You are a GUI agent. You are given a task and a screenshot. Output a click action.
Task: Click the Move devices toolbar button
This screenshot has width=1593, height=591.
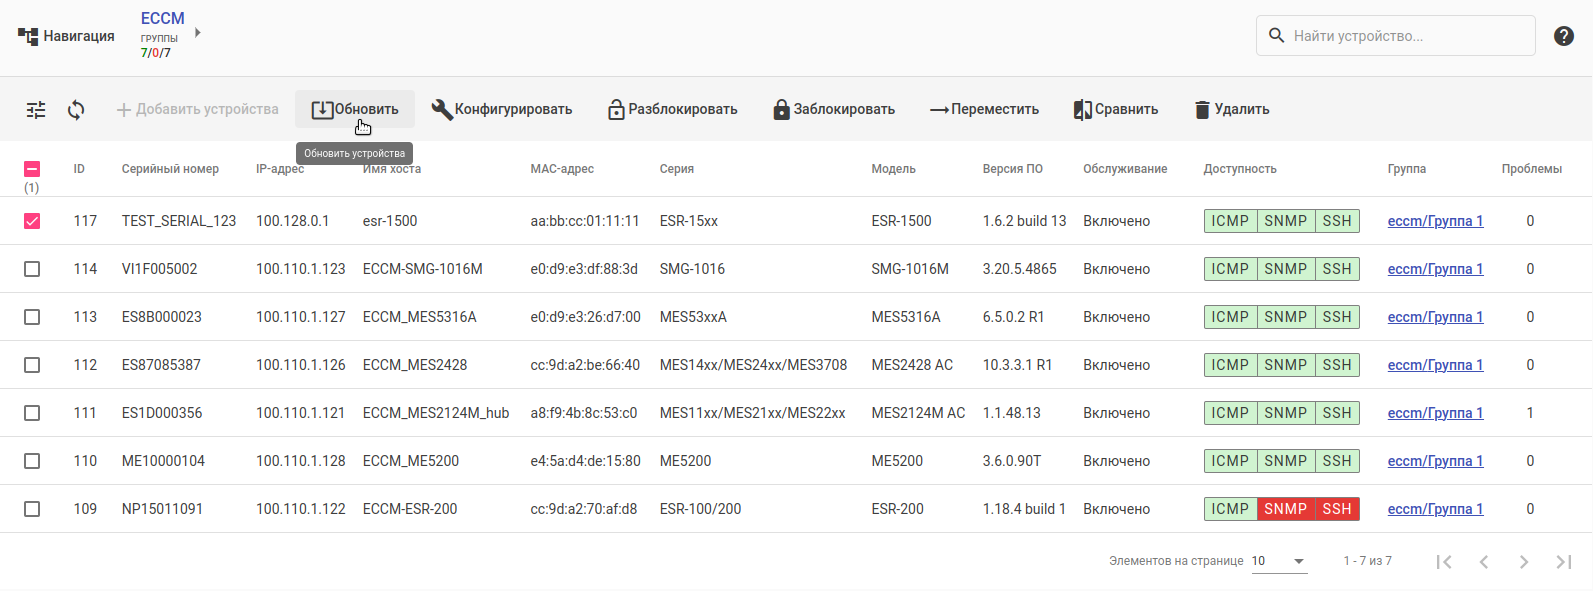click(x=985, y=110)
